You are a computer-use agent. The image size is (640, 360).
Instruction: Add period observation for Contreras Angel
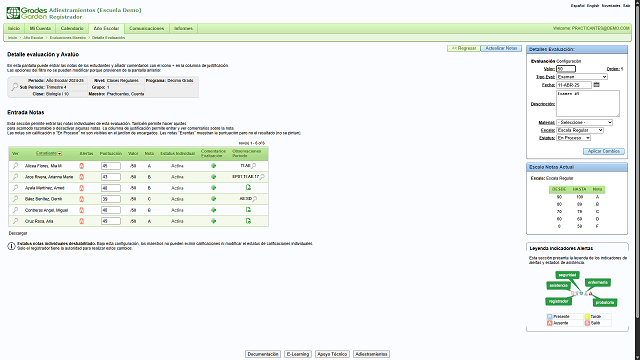[248, 209]
